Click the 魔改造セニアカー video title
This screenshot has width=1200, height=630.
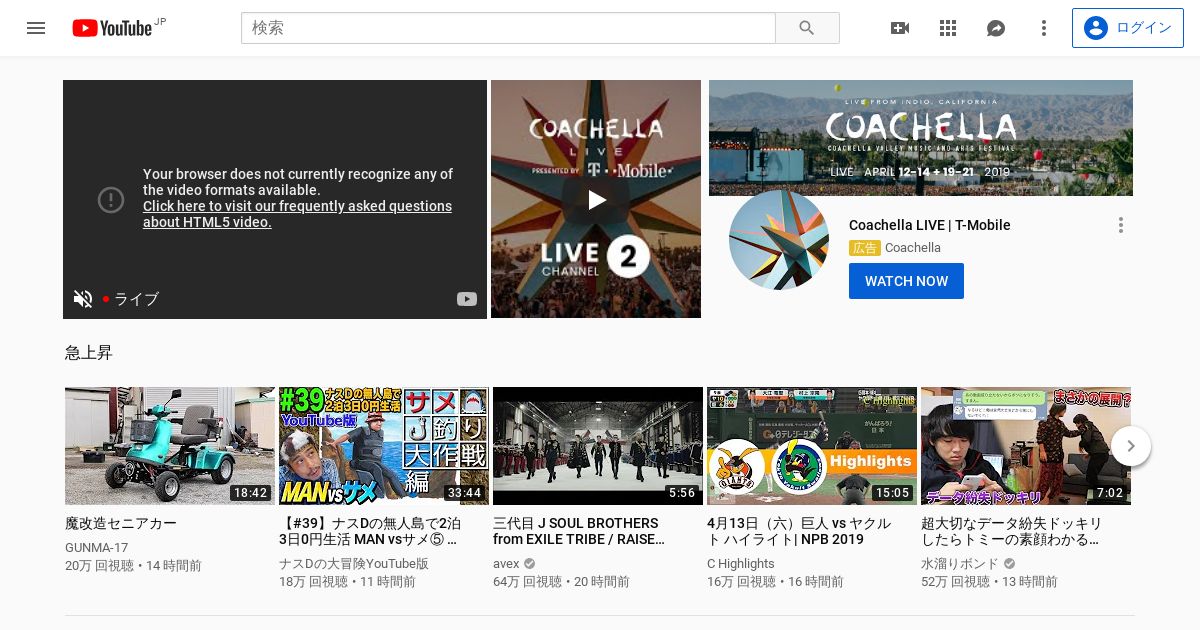[x=121, y=523]
